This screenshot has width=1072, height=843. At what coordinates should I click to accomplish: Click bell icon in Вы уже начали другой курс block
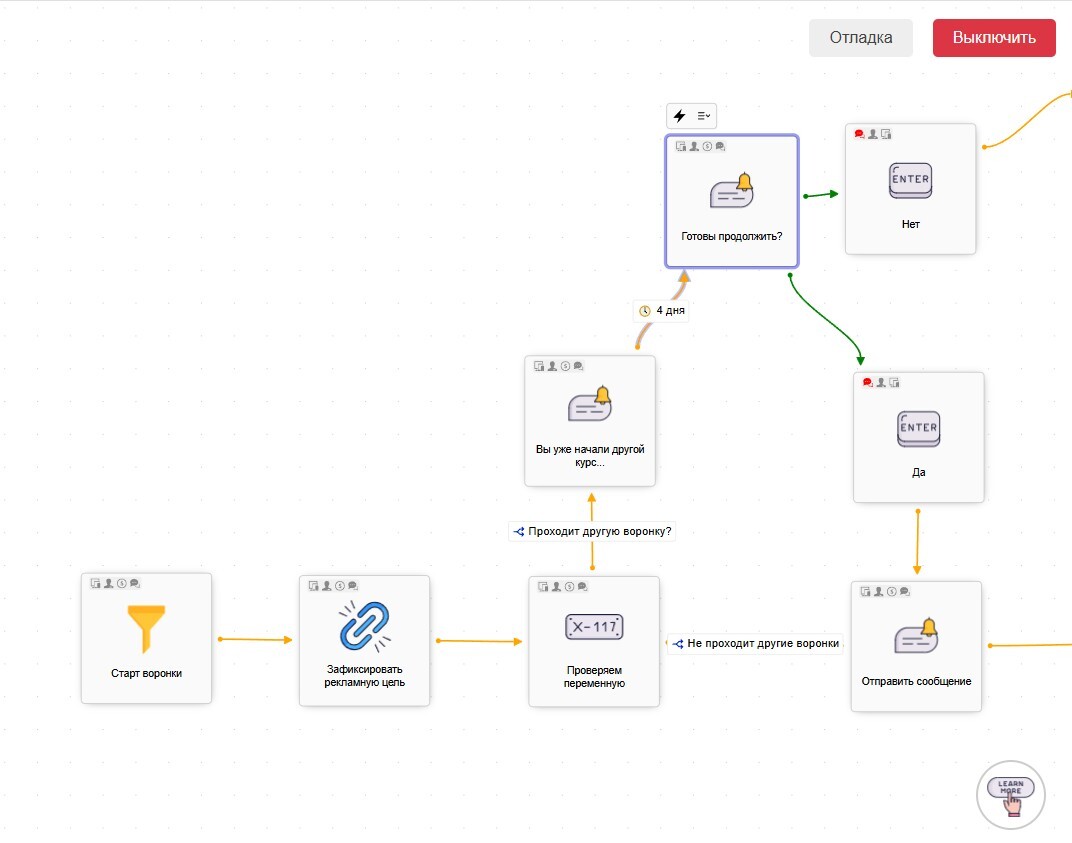589,404
